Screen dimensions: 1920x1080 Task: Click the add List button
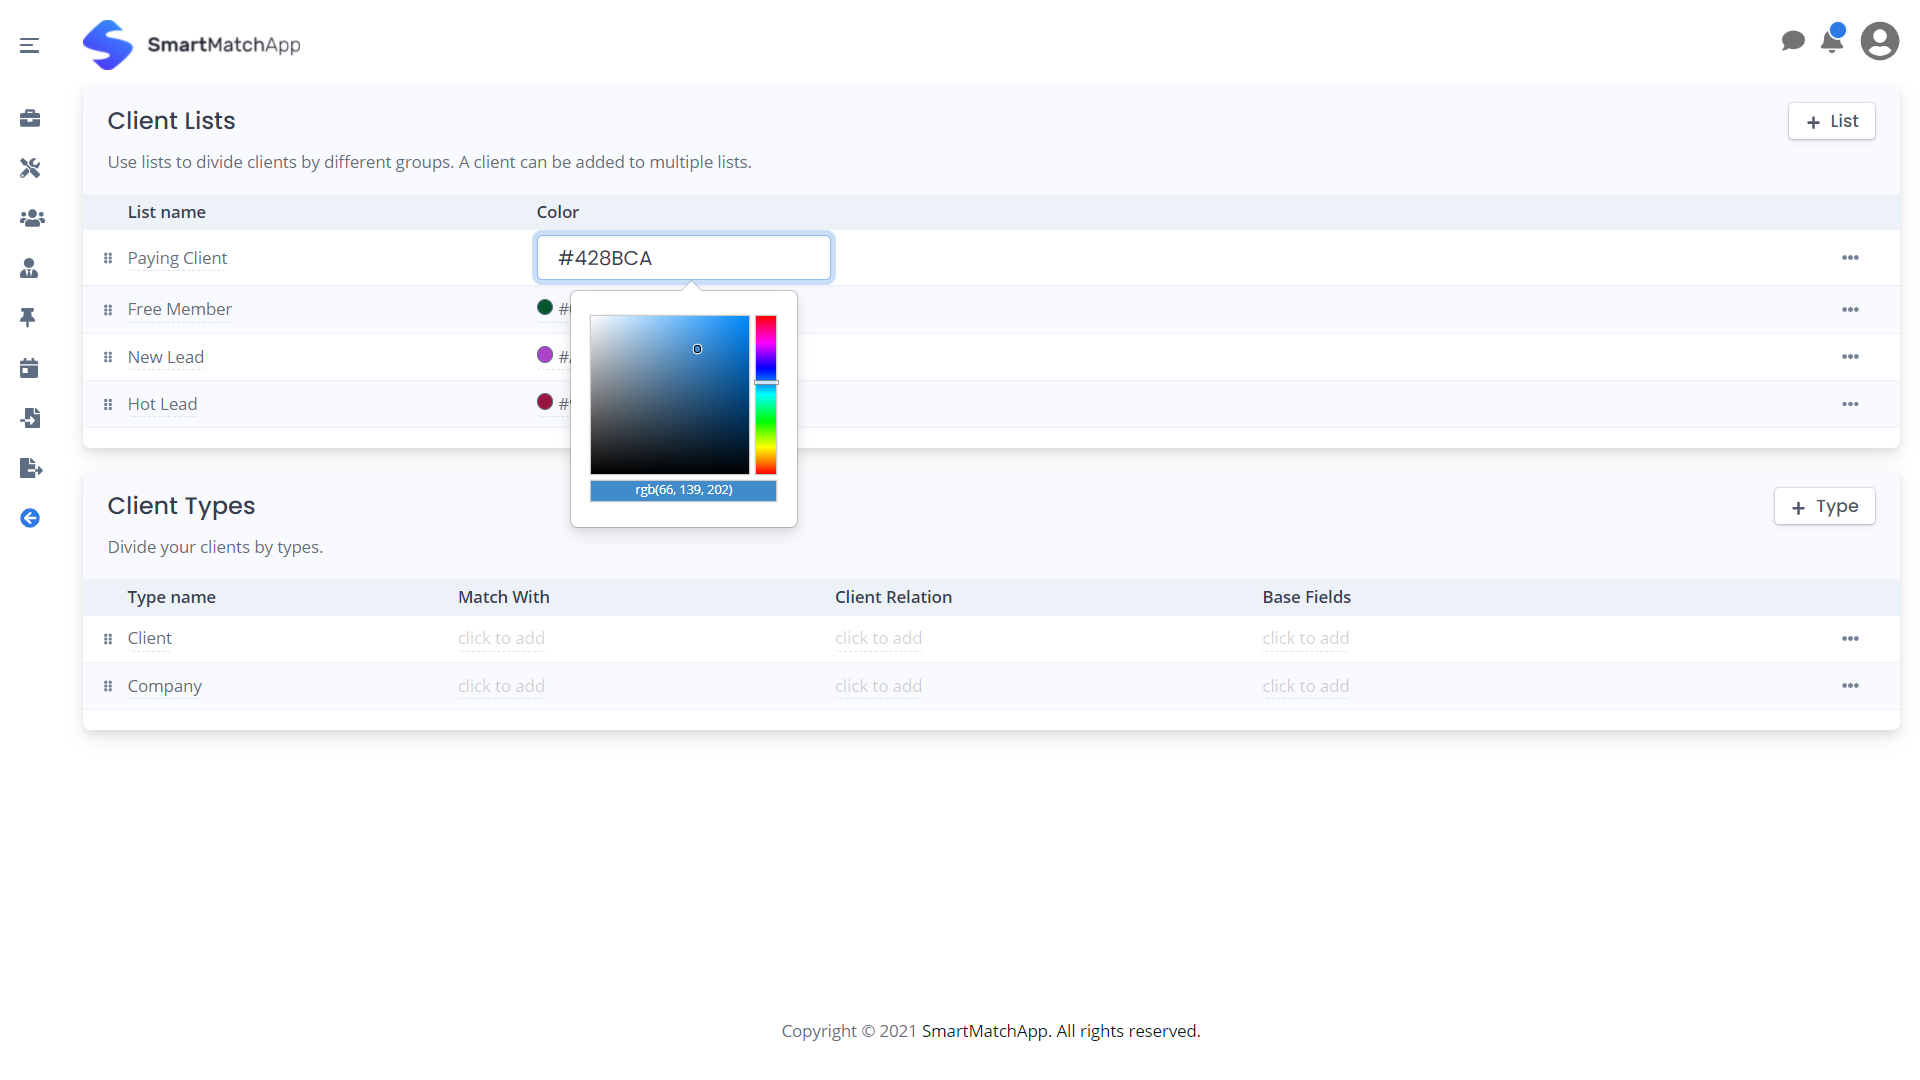[1831, 121]
